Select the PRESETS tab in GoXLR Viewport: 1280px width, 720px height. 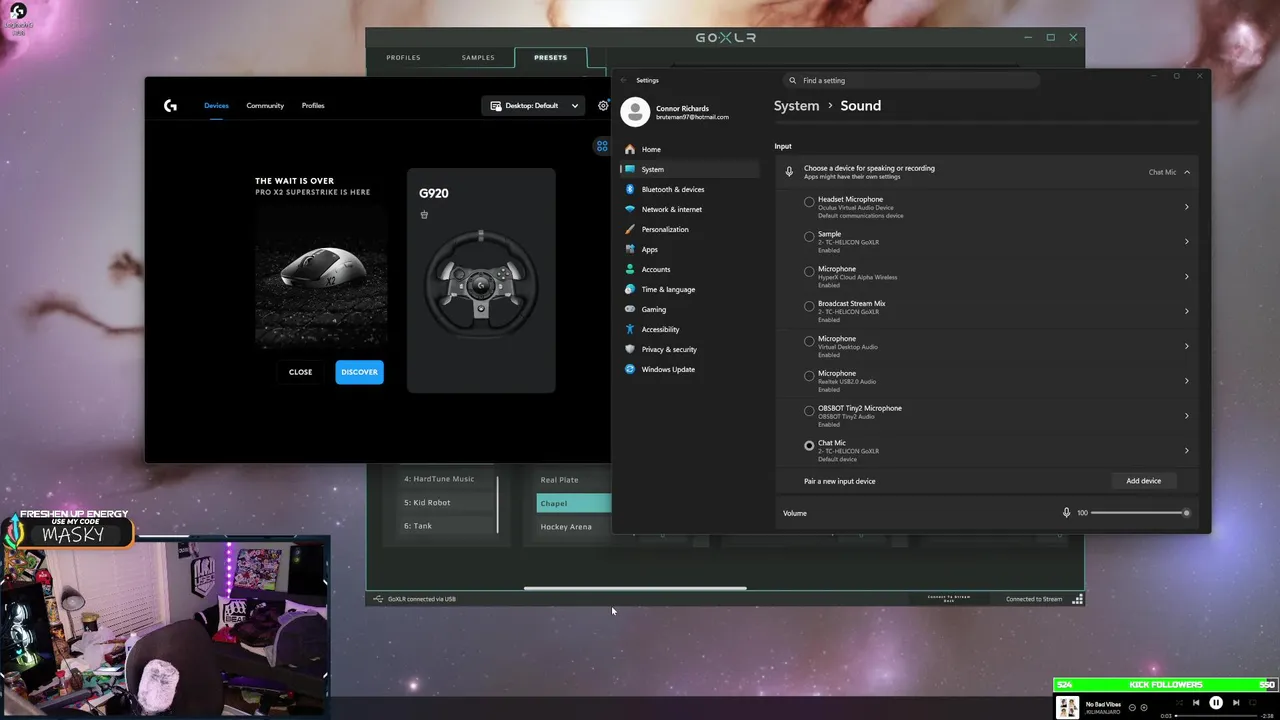(x=550, y=58)
